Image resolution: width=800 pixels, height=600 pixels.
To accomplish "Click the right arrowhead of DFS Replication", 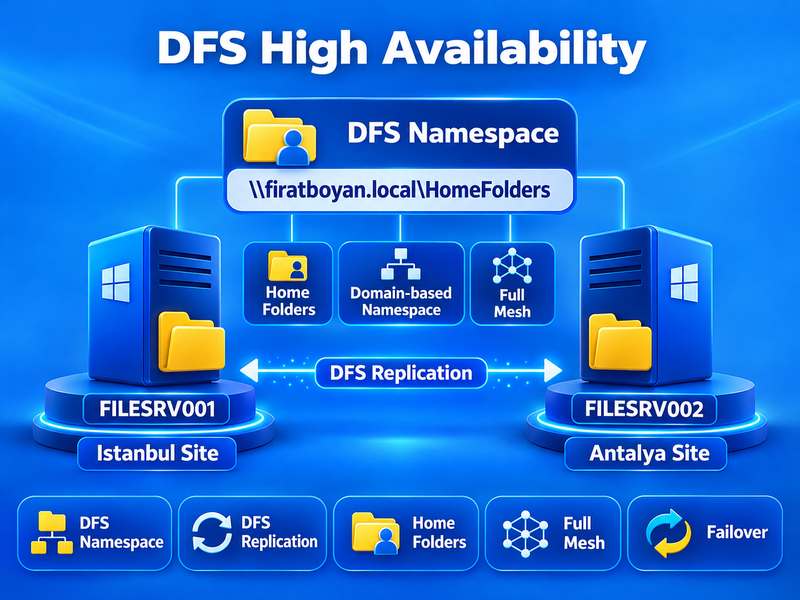I will pos(553,370).
